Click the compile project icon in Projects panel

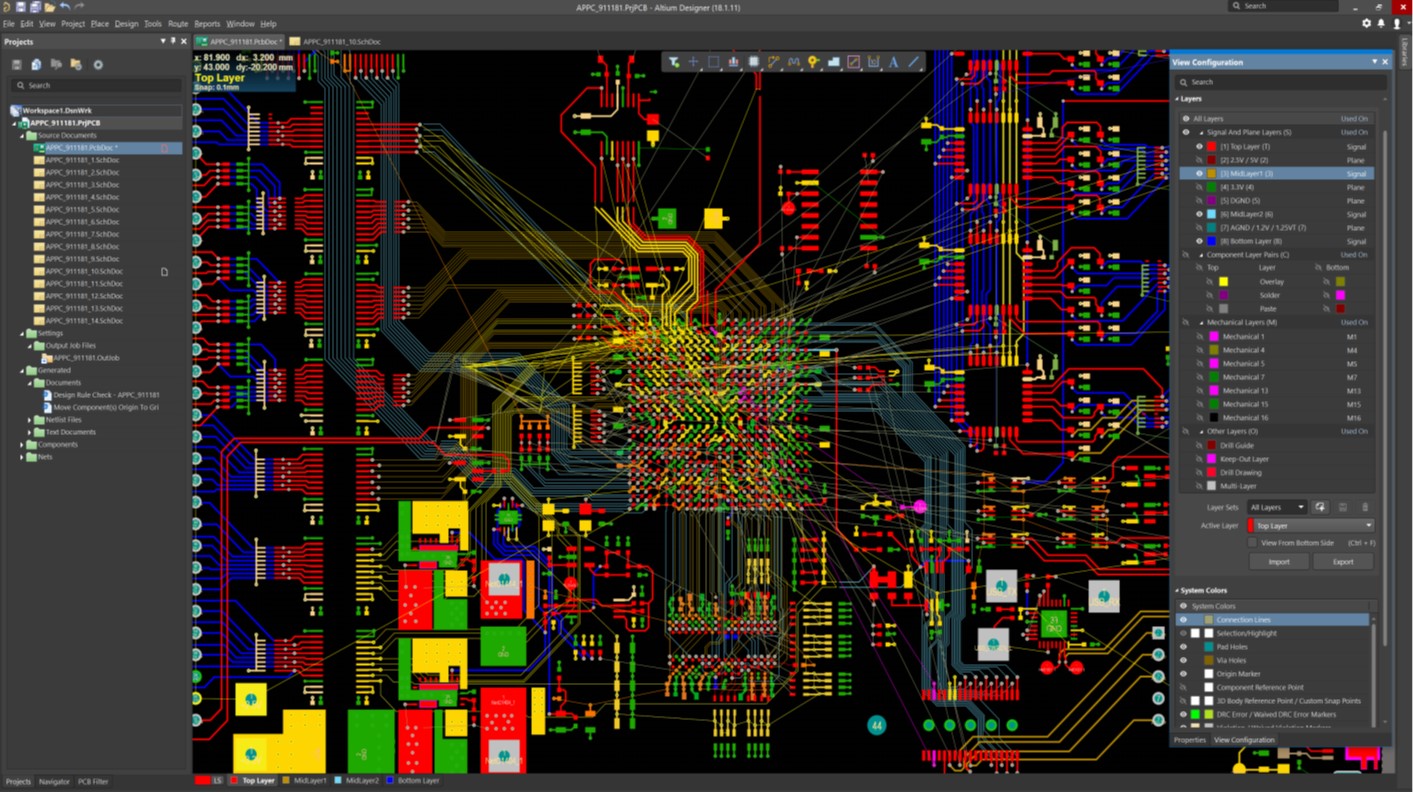click(x=36, y=64)
